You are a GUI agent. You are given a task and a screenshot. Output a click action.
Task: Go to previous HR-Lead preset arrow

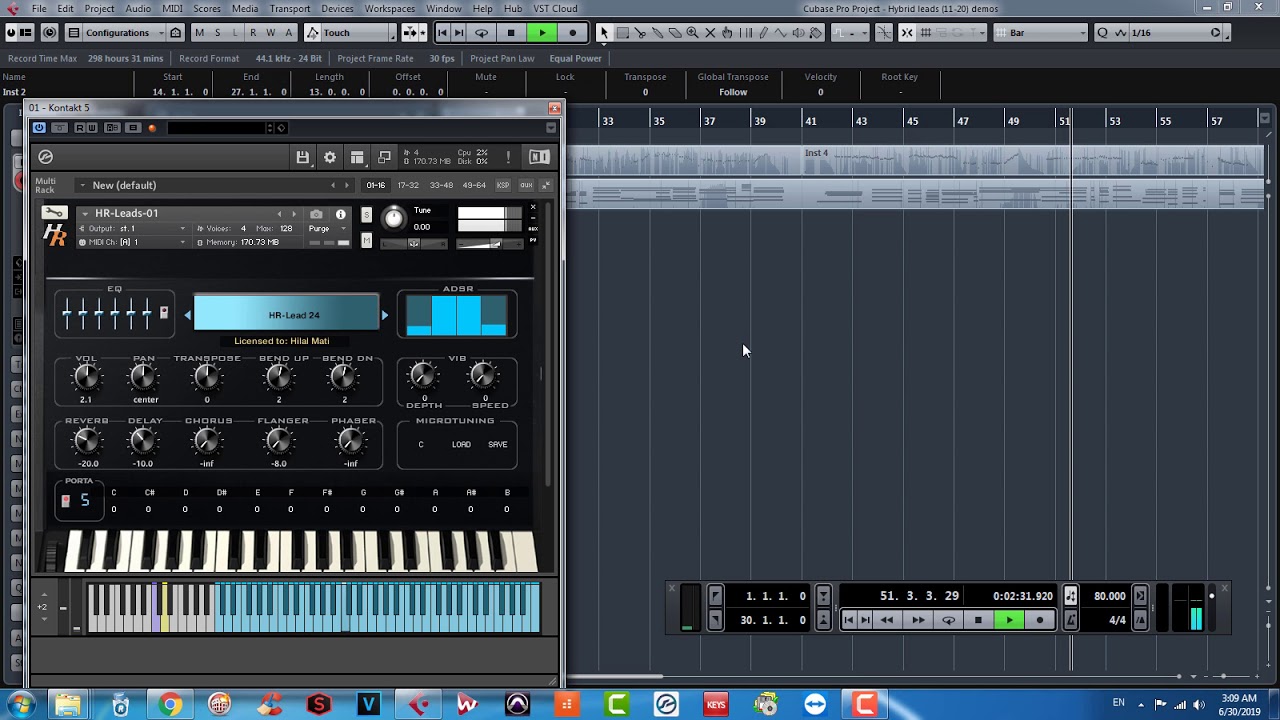(187, 315)
